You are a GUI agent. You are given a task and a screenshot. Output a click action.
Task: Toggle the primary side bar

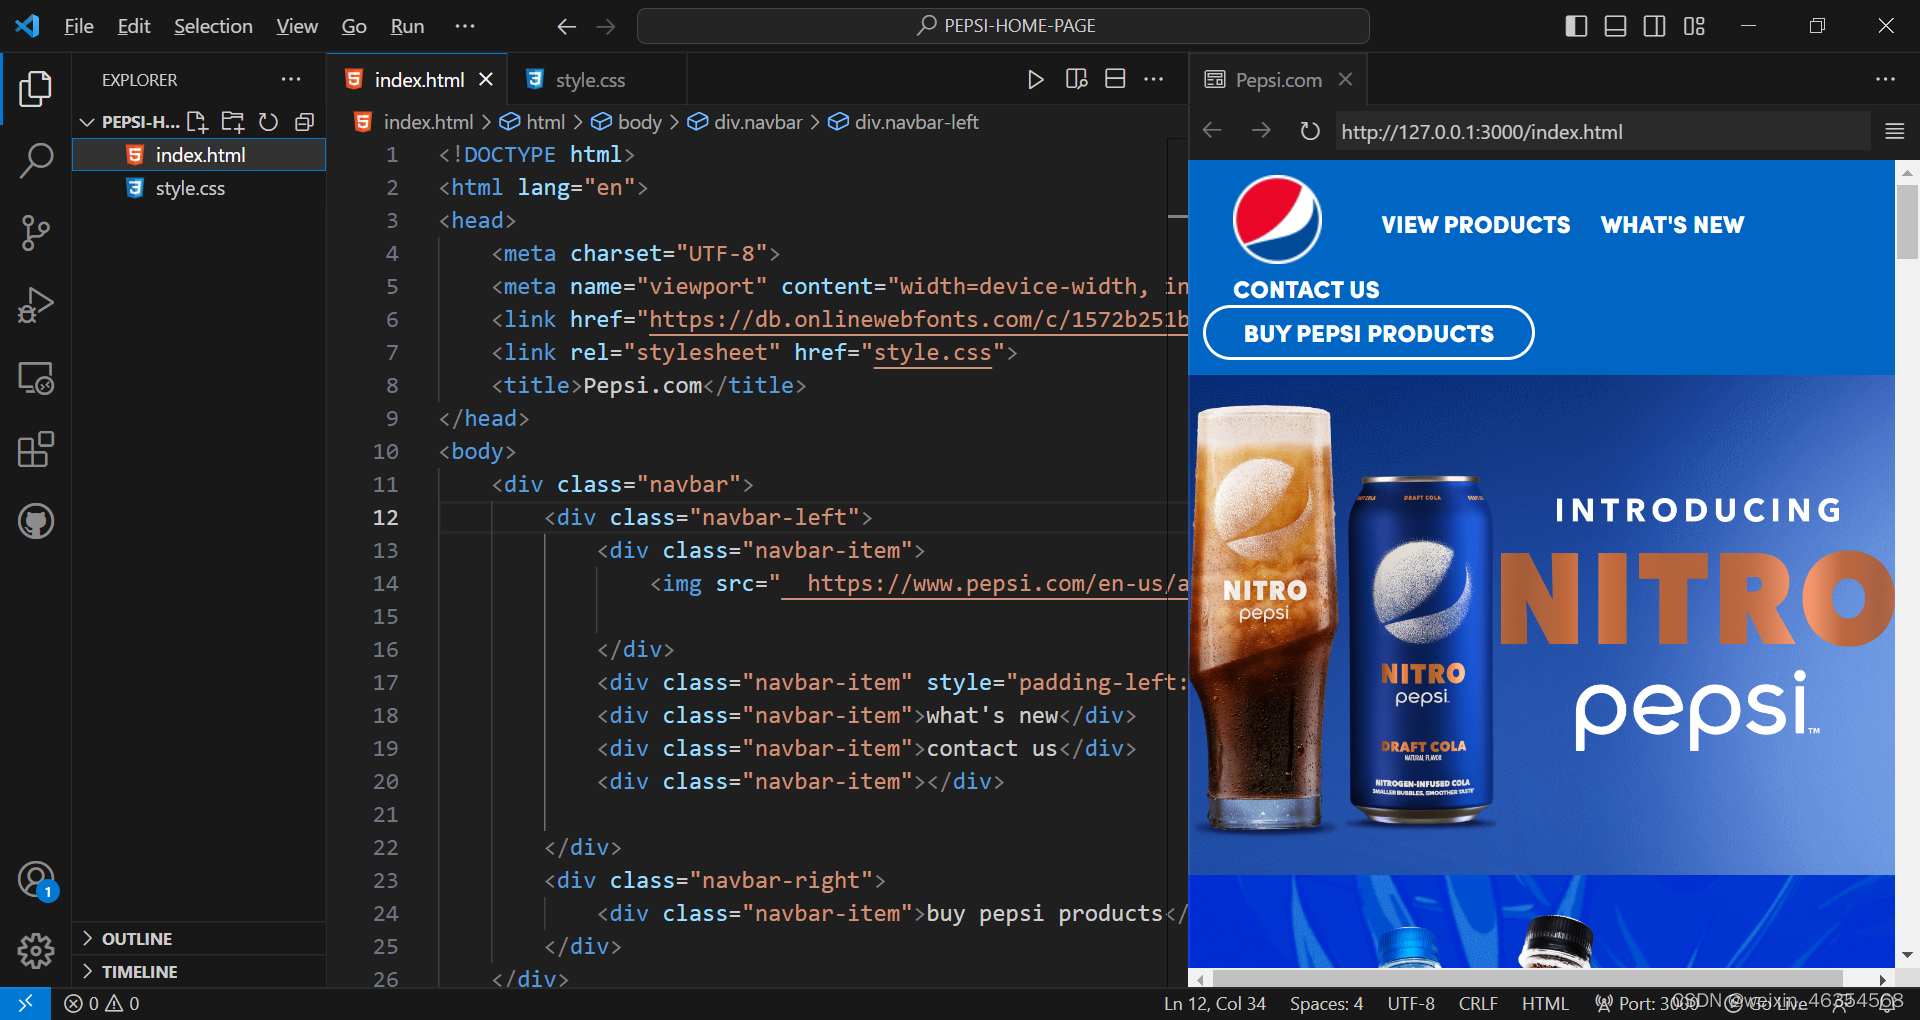[1576, 26]
